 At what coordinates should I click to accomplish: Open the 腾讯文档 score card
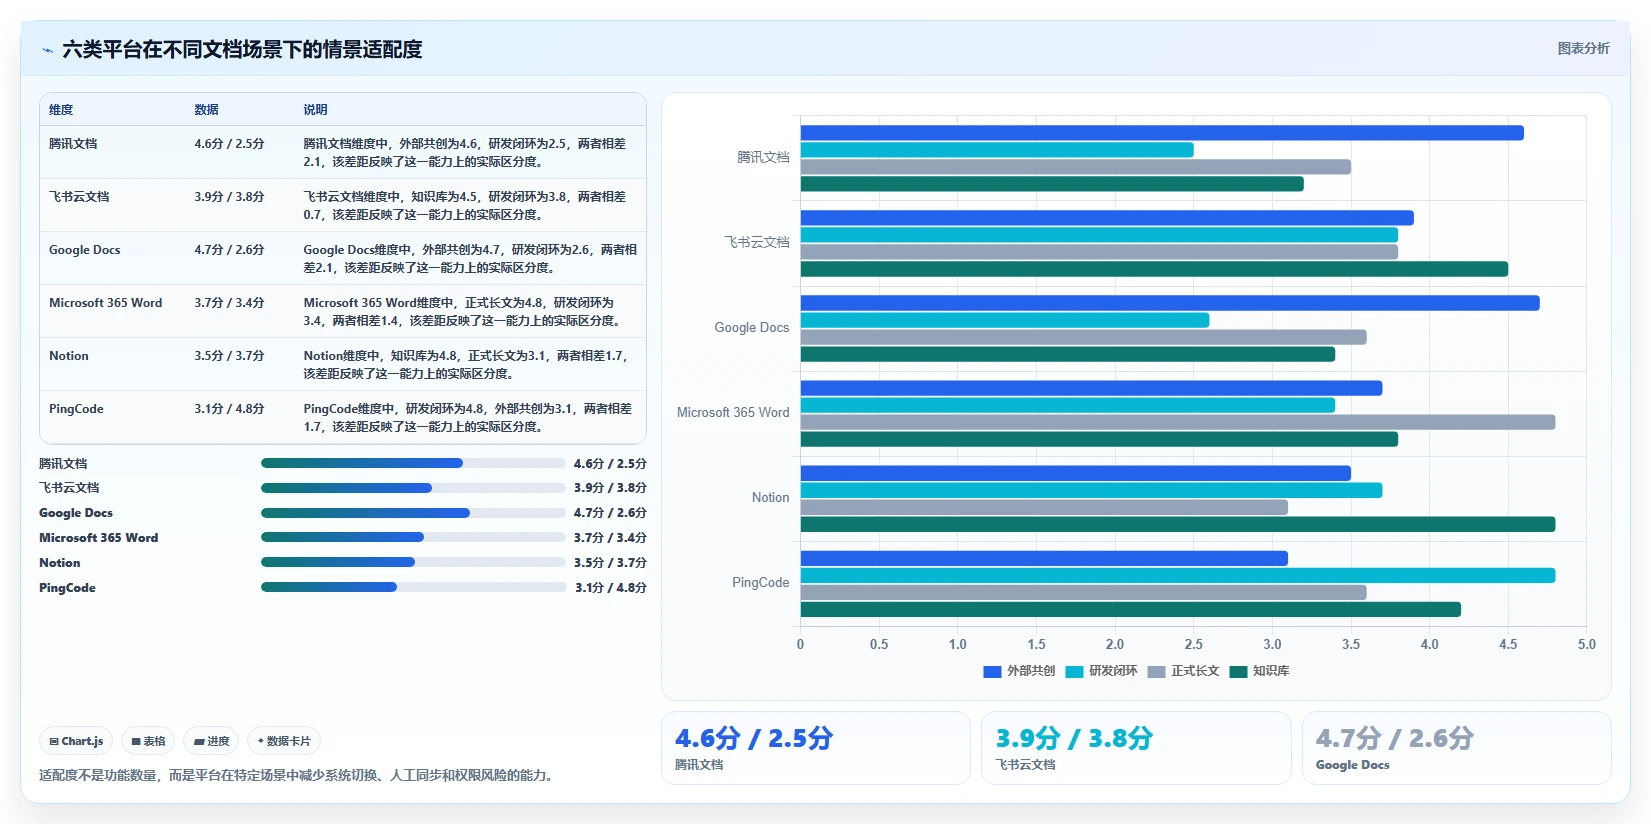pos(816,748)
